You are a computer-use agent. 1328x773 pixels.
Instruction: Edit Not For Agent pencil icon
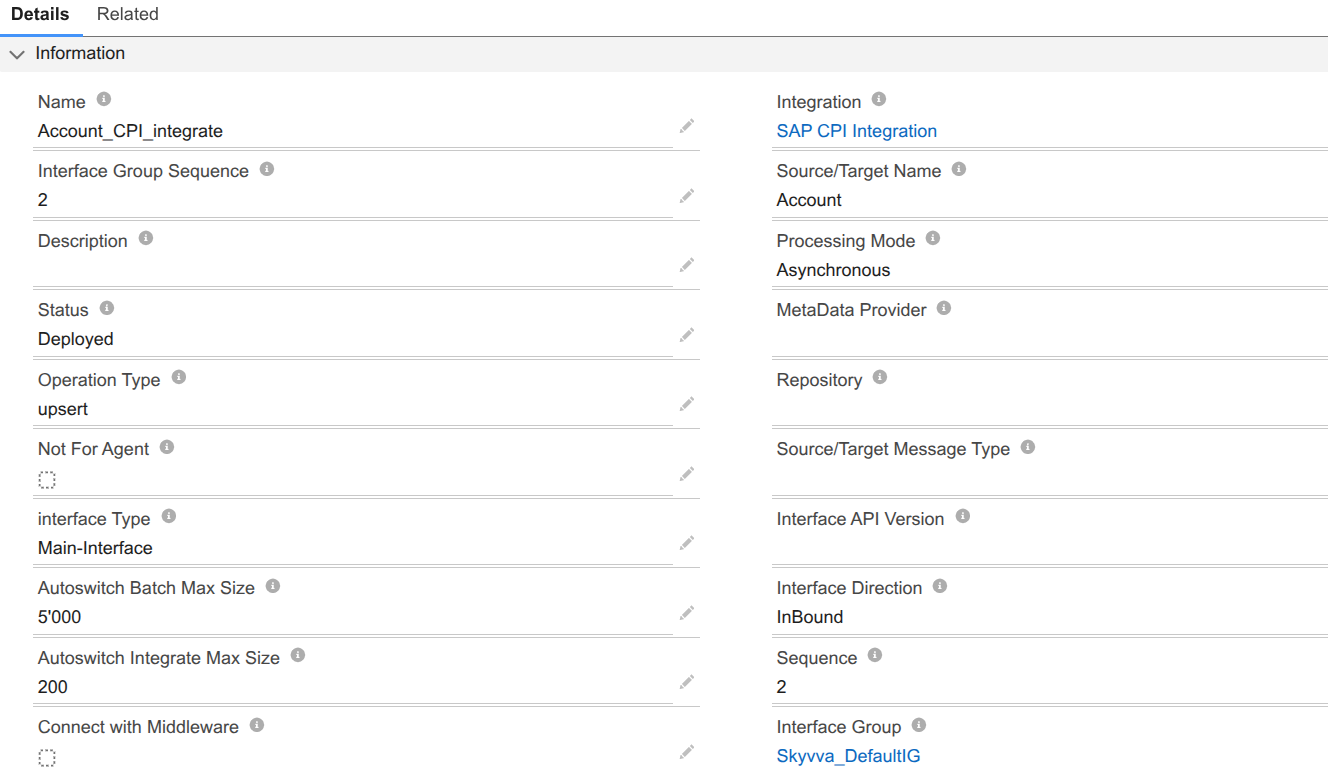tap(687, 474)
